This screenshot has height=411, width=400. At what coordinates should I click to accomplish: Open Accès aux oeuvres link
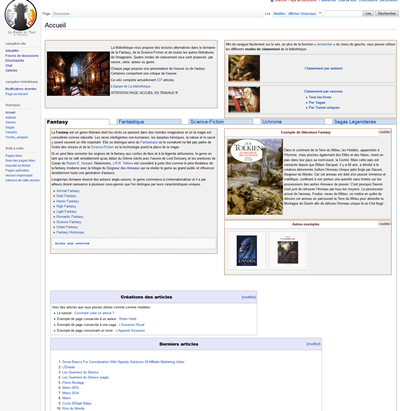coord(72,244)
